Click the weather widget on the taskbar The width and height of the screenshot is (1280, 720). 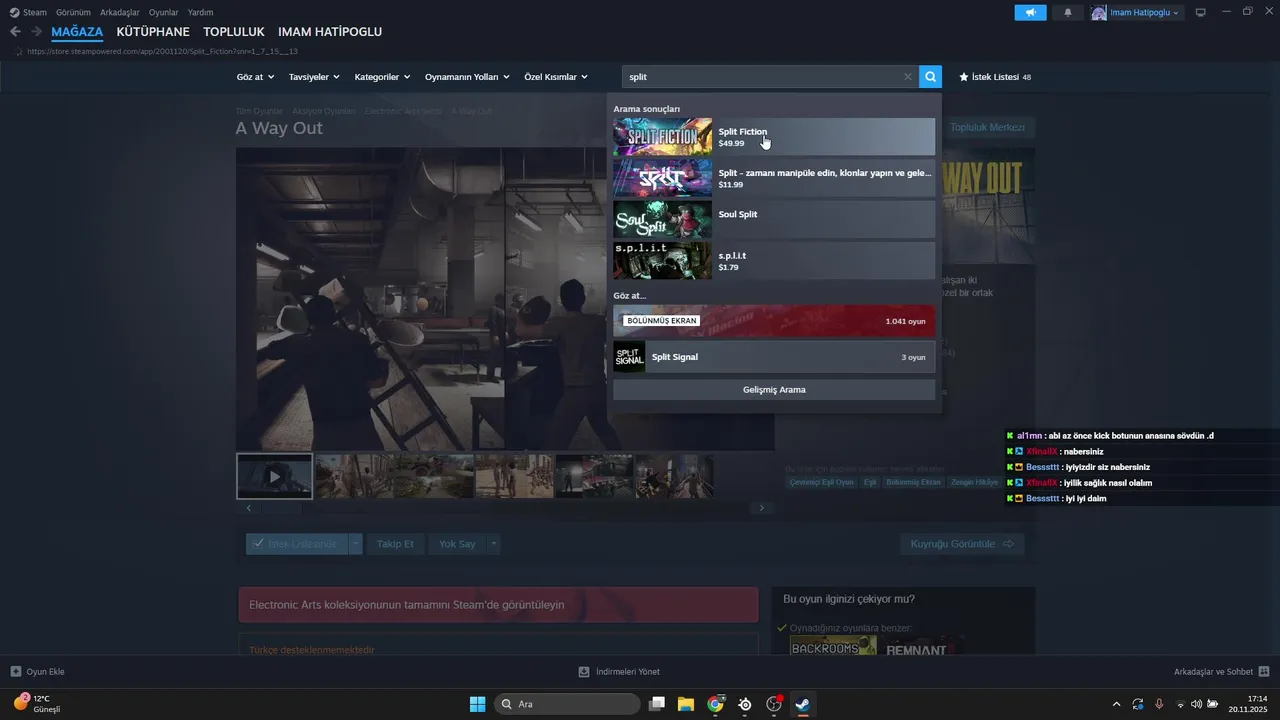point(37,703)
